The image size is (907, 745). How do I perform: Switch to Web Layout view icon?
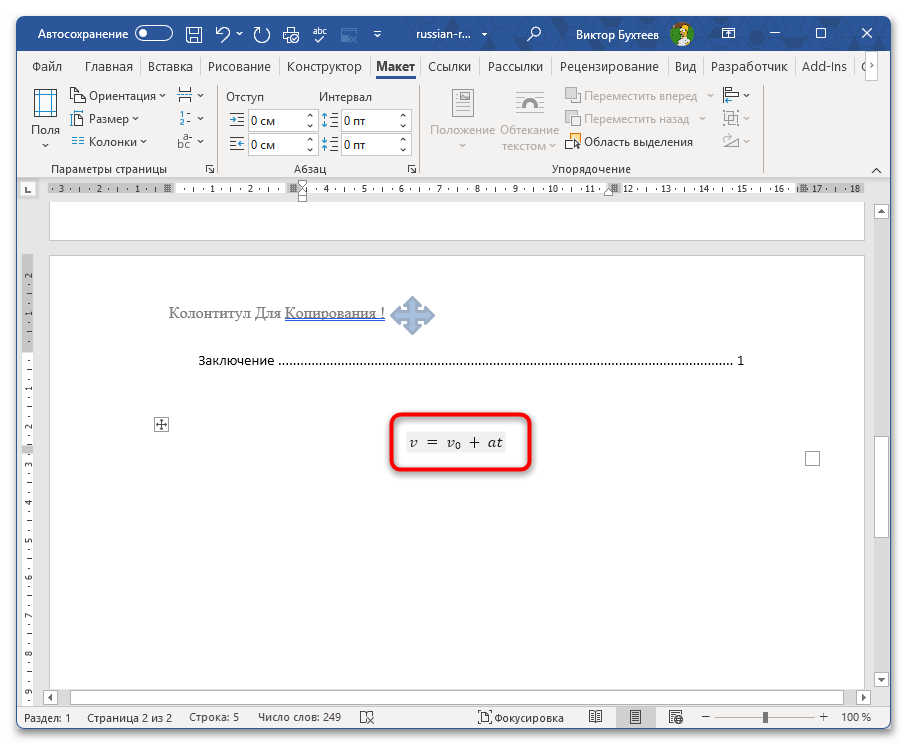pyautogui.click(x=676, y=717)
